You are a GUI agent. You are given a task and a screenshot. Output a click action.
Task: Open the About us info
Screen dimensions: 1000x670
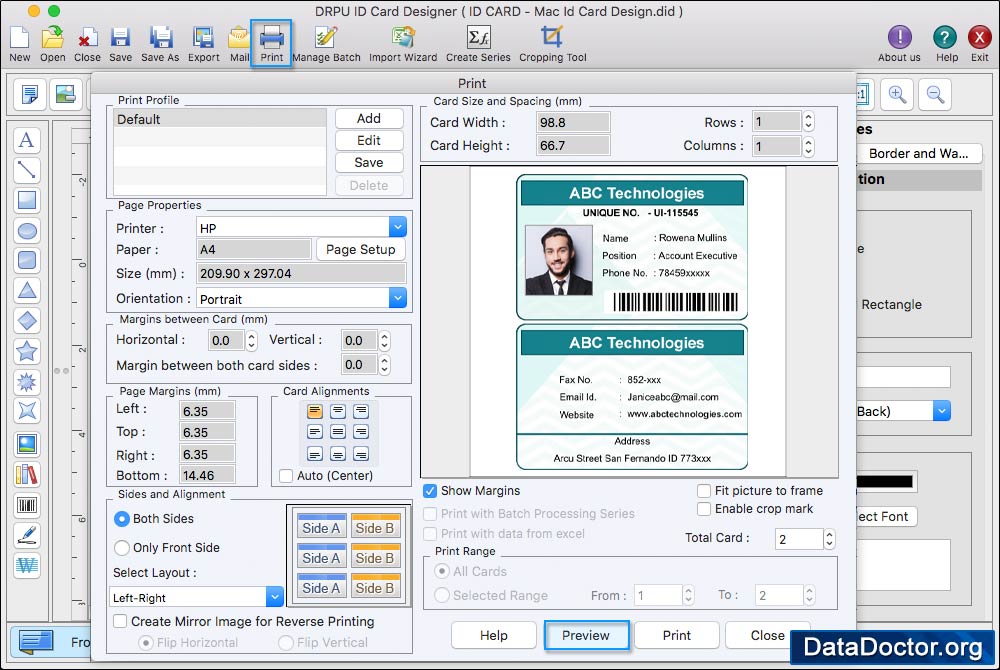point(899,43)
